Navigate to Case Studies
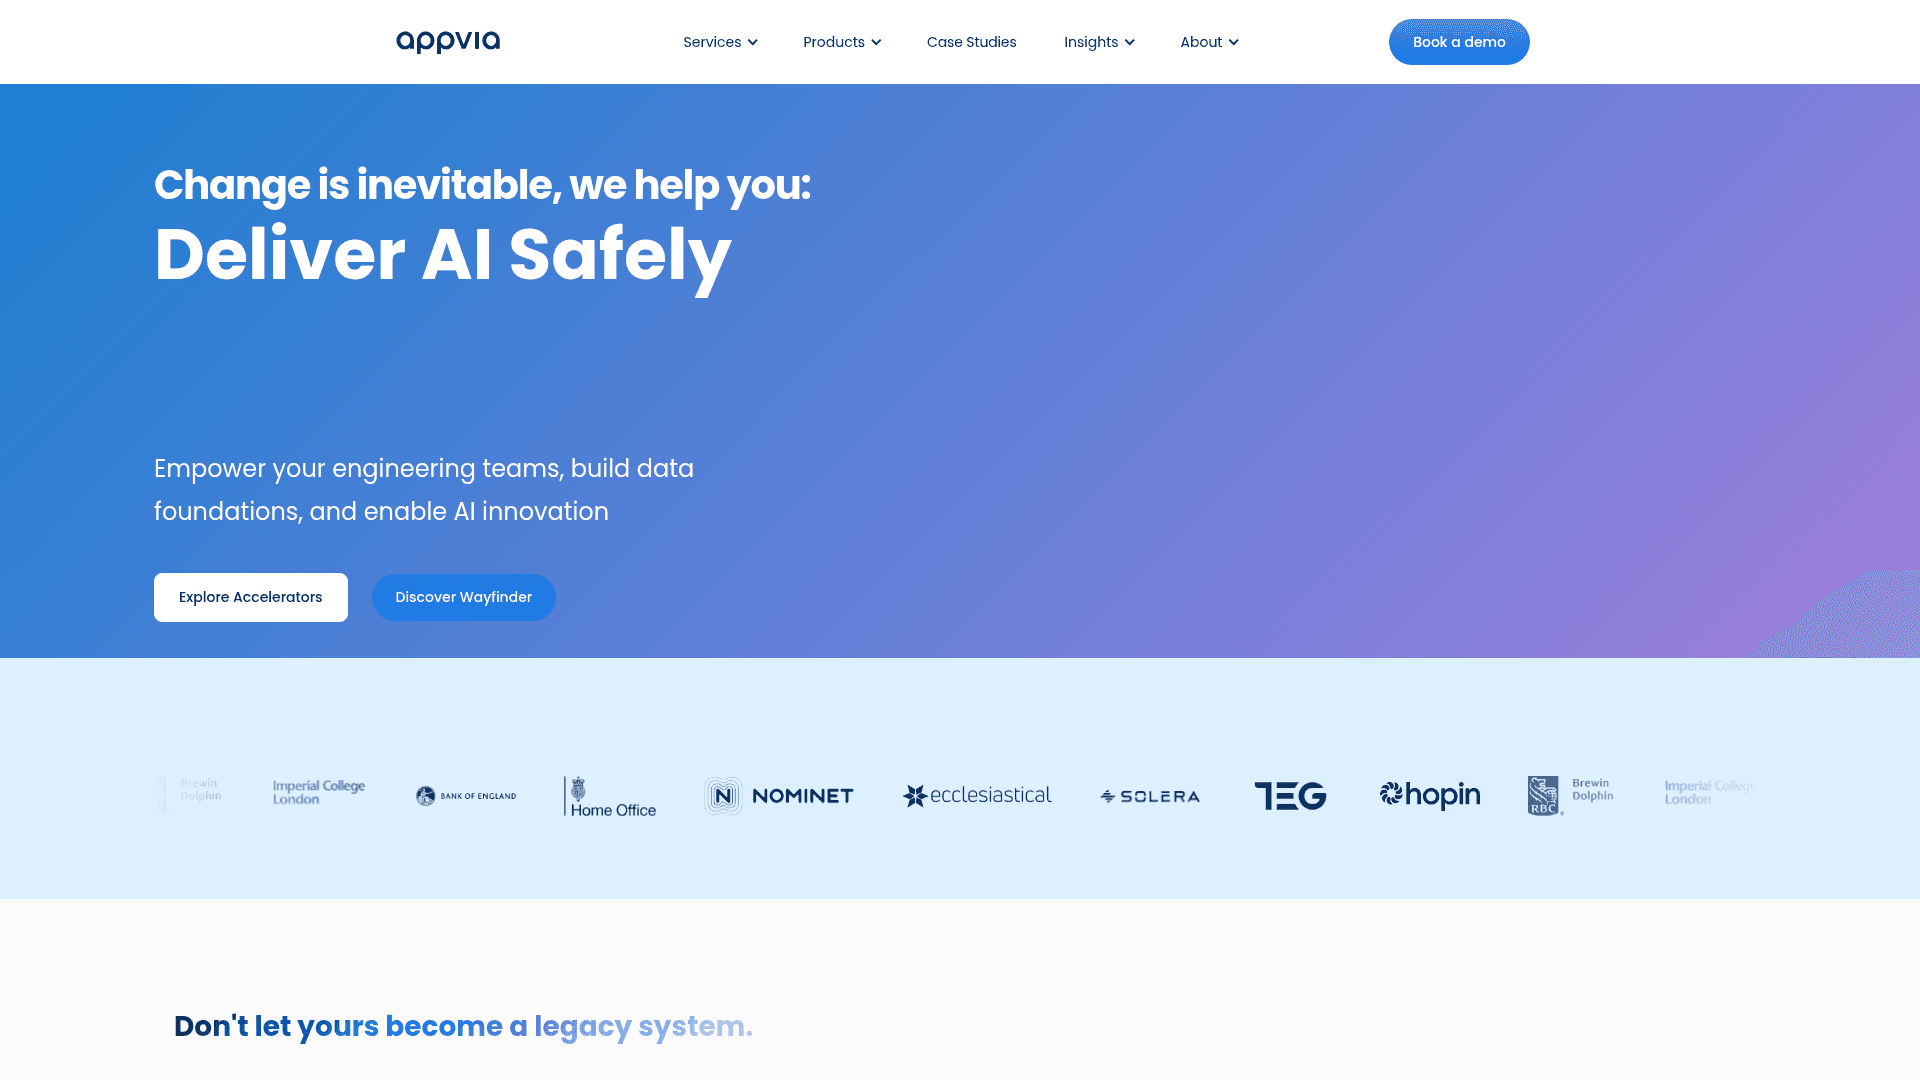 point(971,42)
